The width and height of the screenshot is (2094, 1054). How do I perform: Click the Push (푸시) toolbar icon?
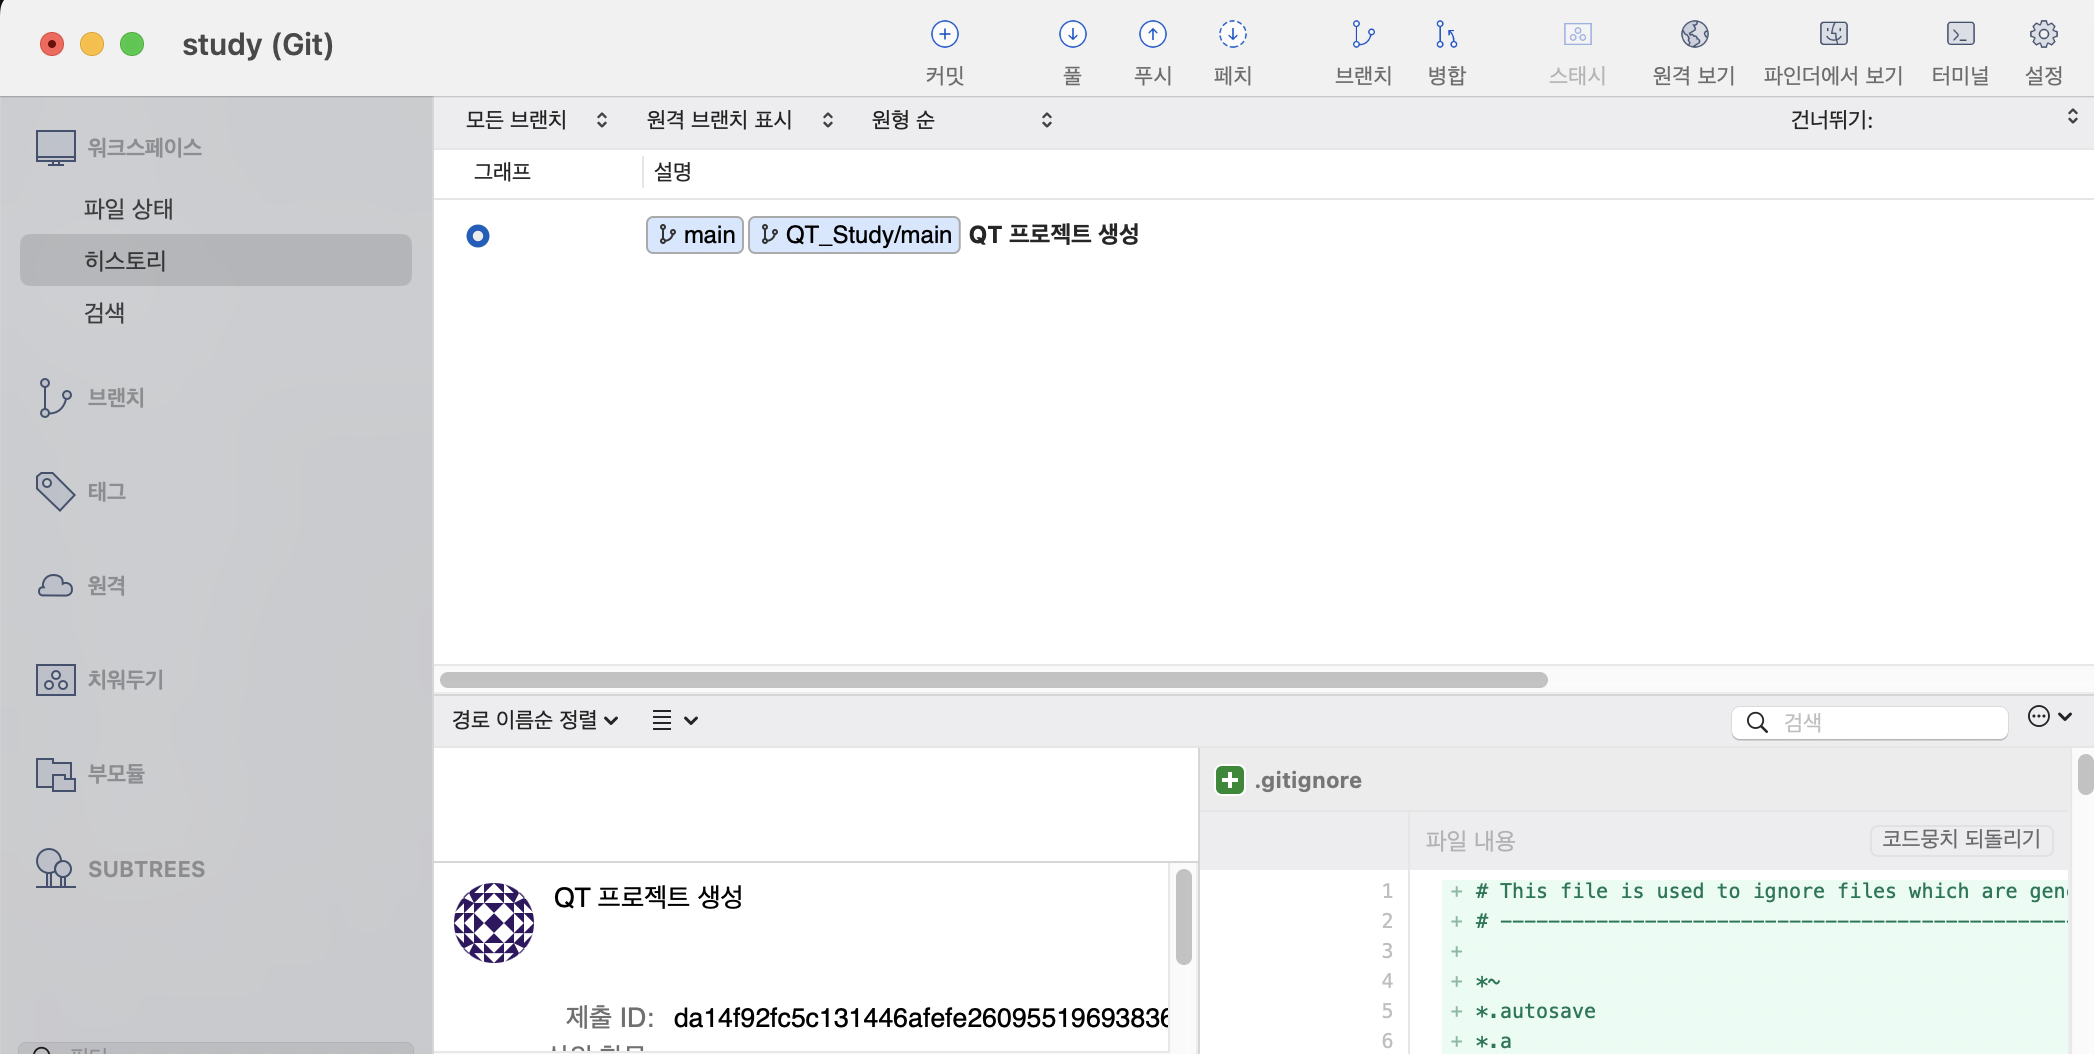tap(1152, 35)
